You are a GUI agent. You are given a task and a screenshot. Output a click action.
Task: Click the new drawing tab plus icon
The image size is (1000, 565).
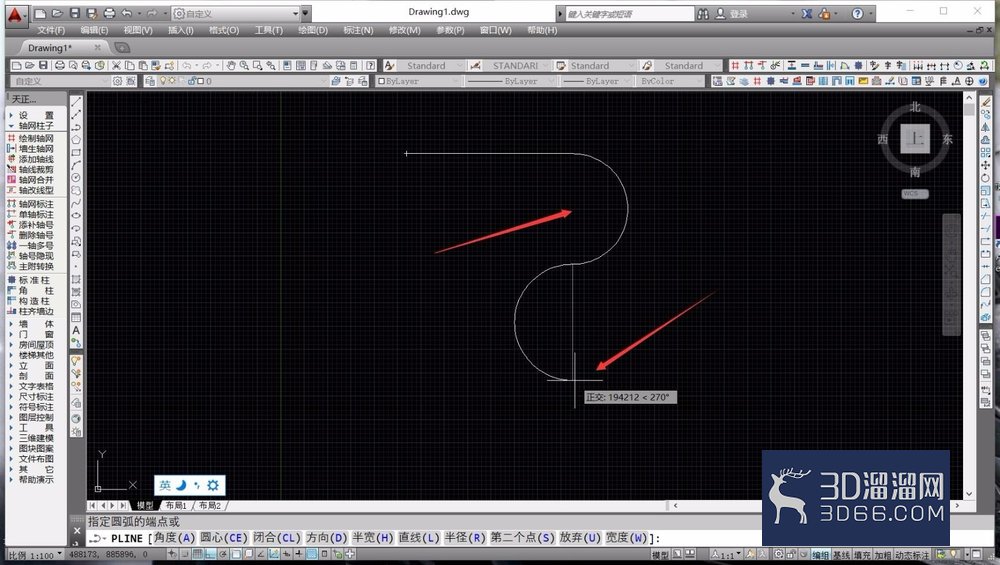point(122,48)
